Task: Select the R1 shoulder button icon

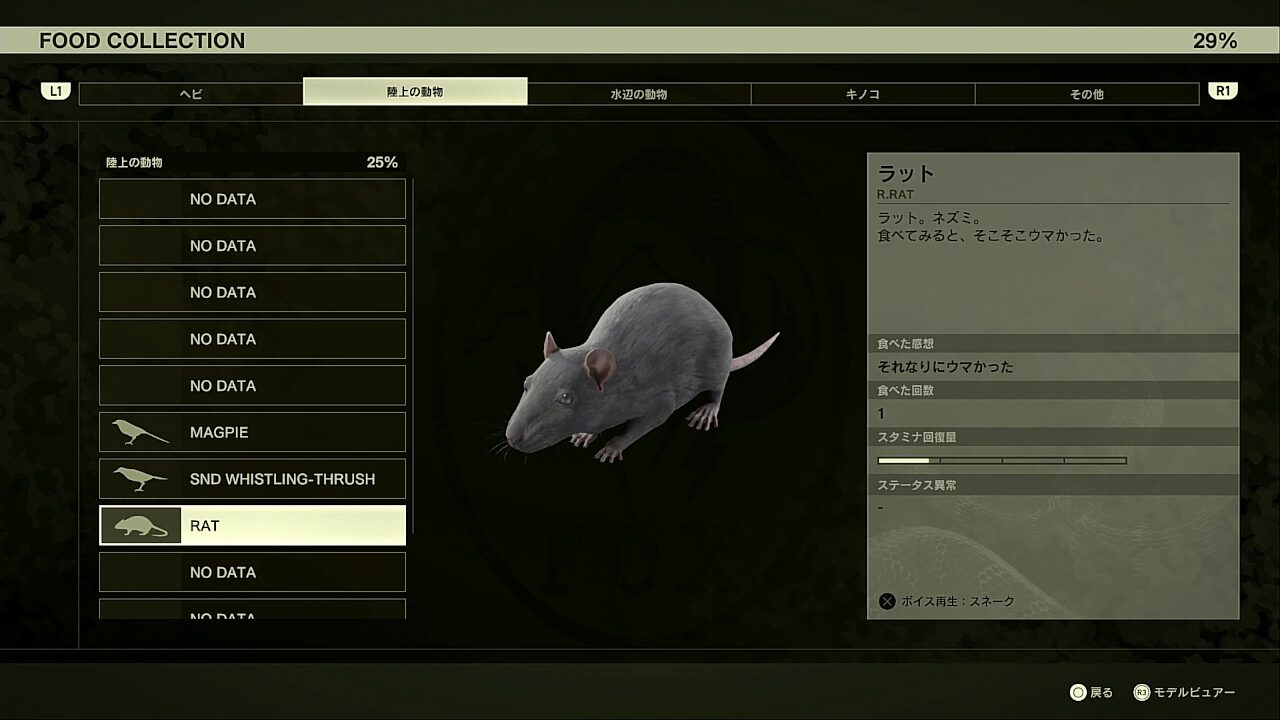Action: 1222,91
